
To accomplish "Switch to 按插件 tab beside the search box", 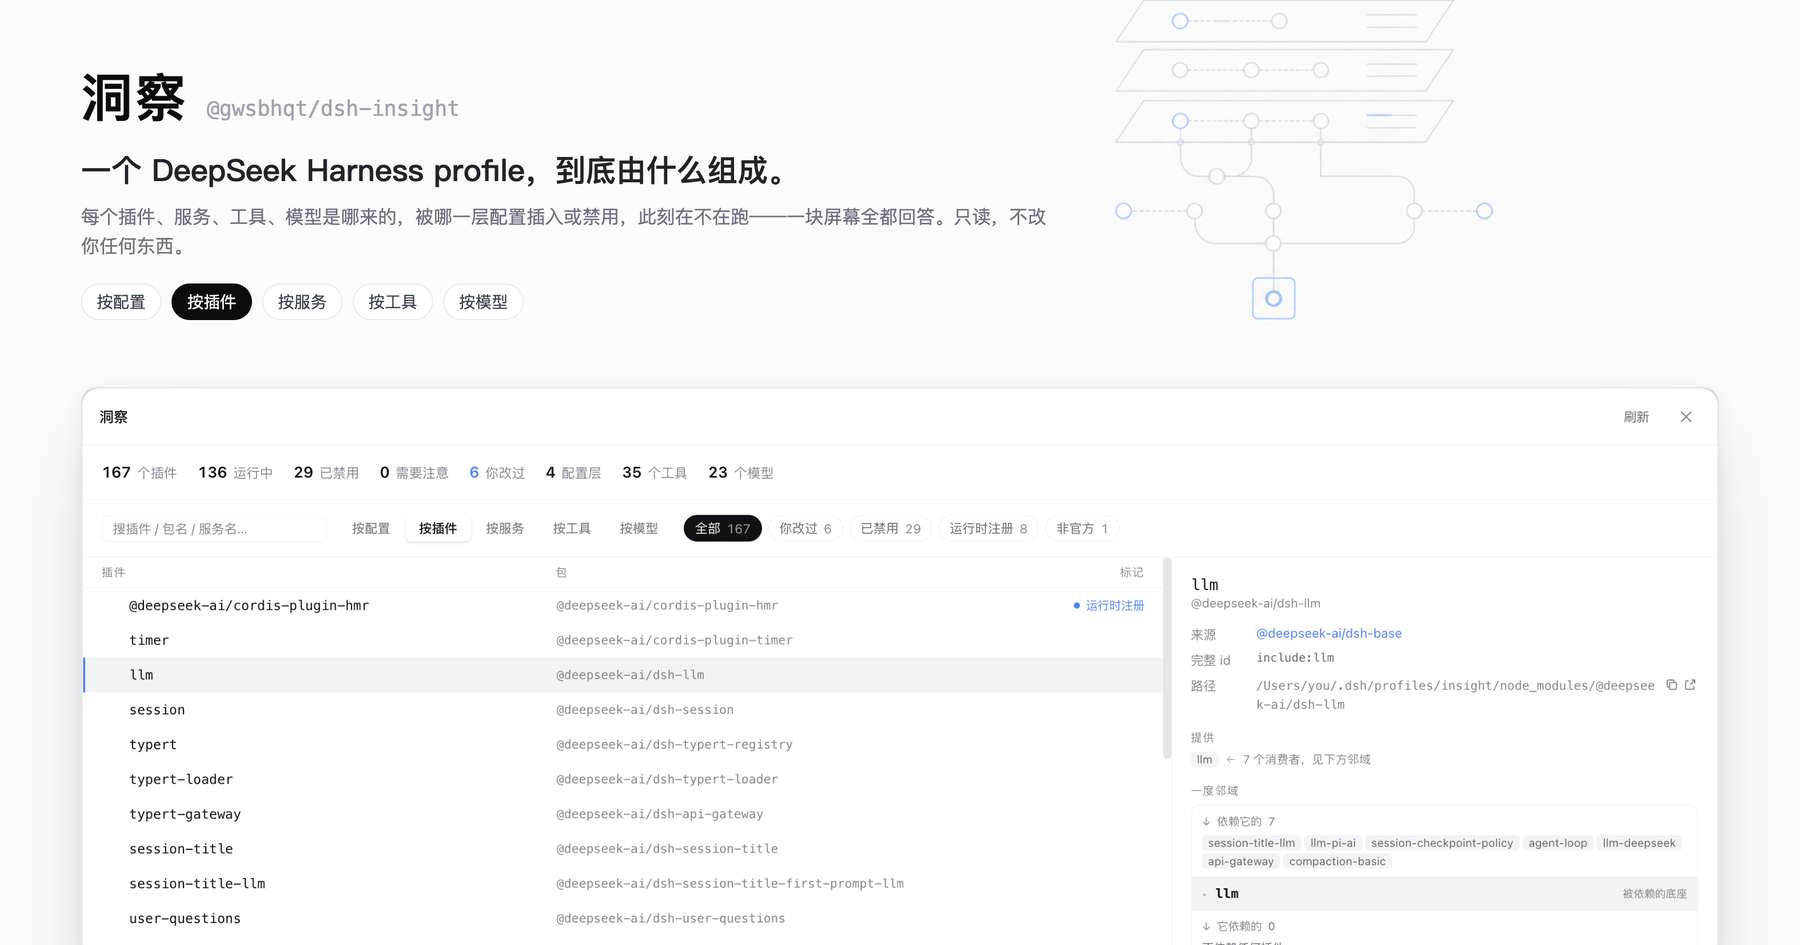I will coord(438,528).
